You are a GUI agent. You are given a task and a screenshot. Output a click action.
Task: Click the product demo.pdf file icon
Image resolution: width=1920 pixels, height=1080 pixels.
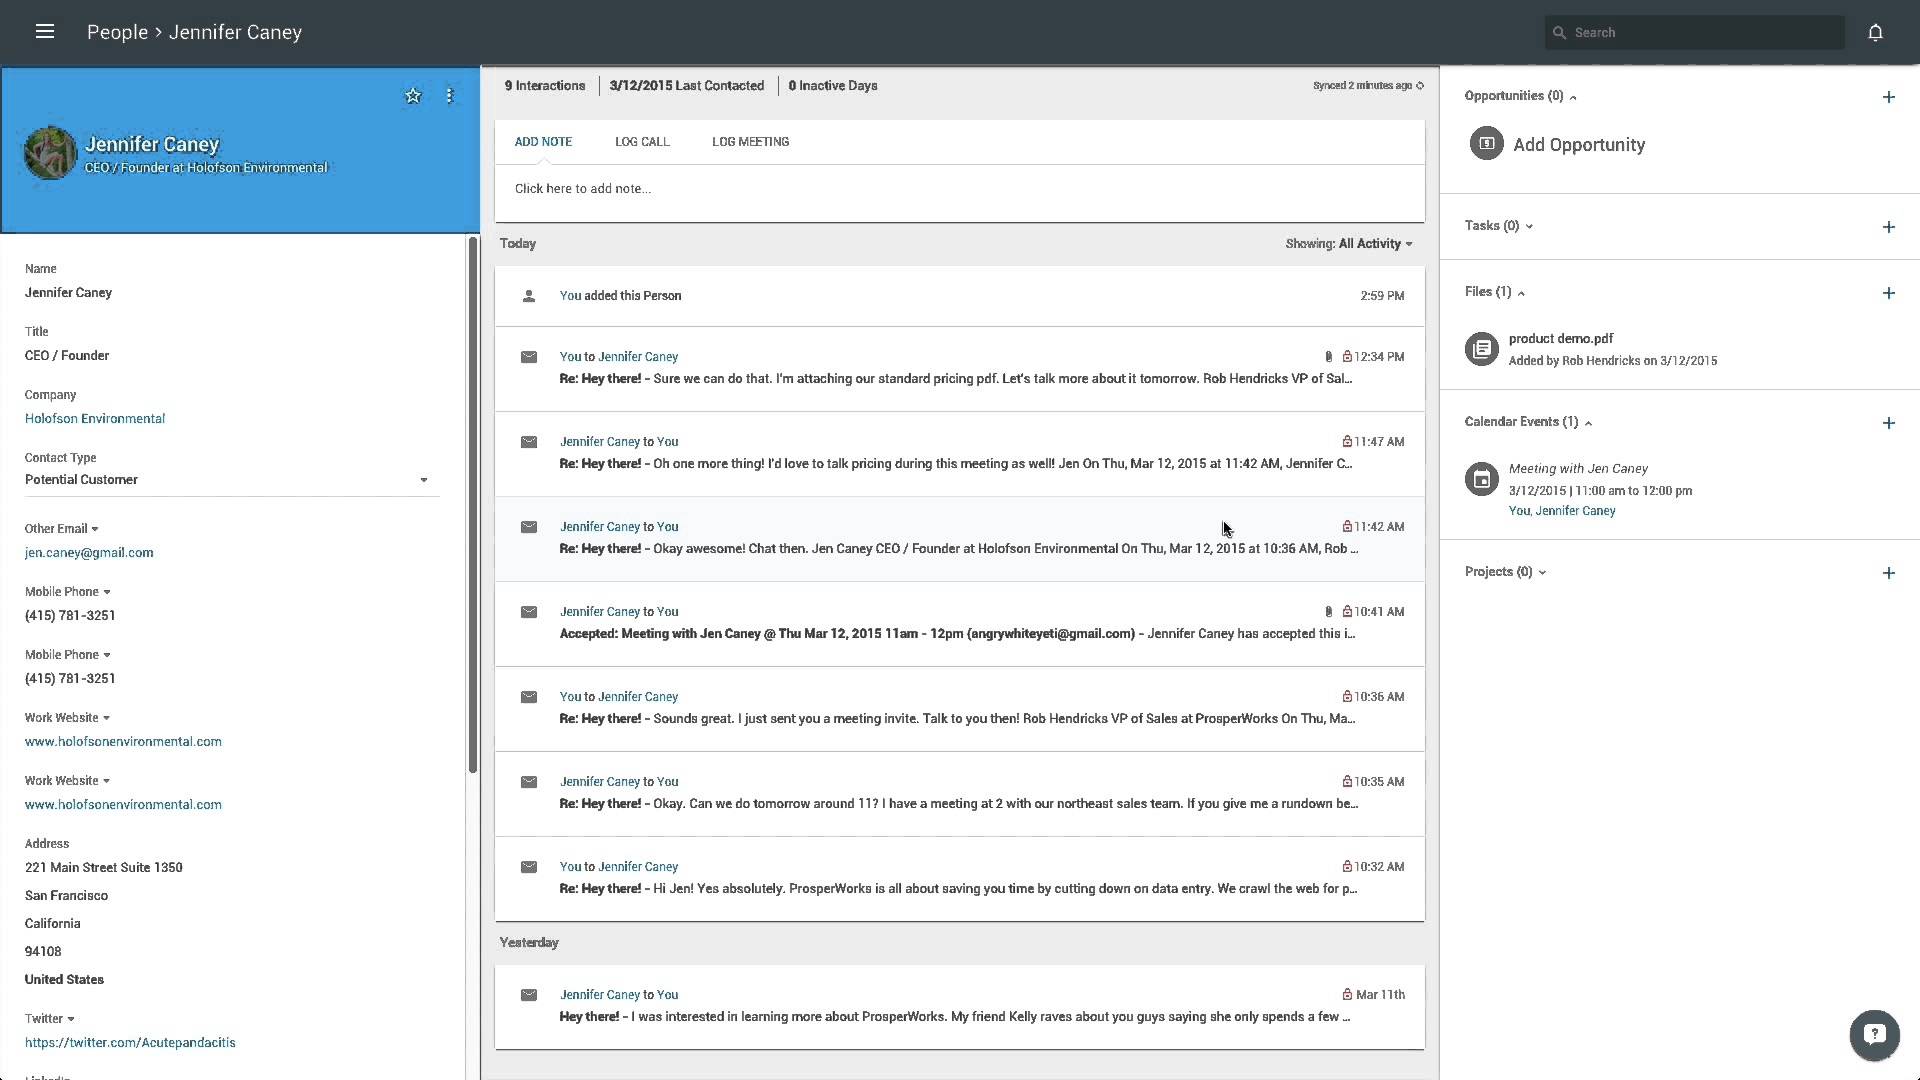1481,349
